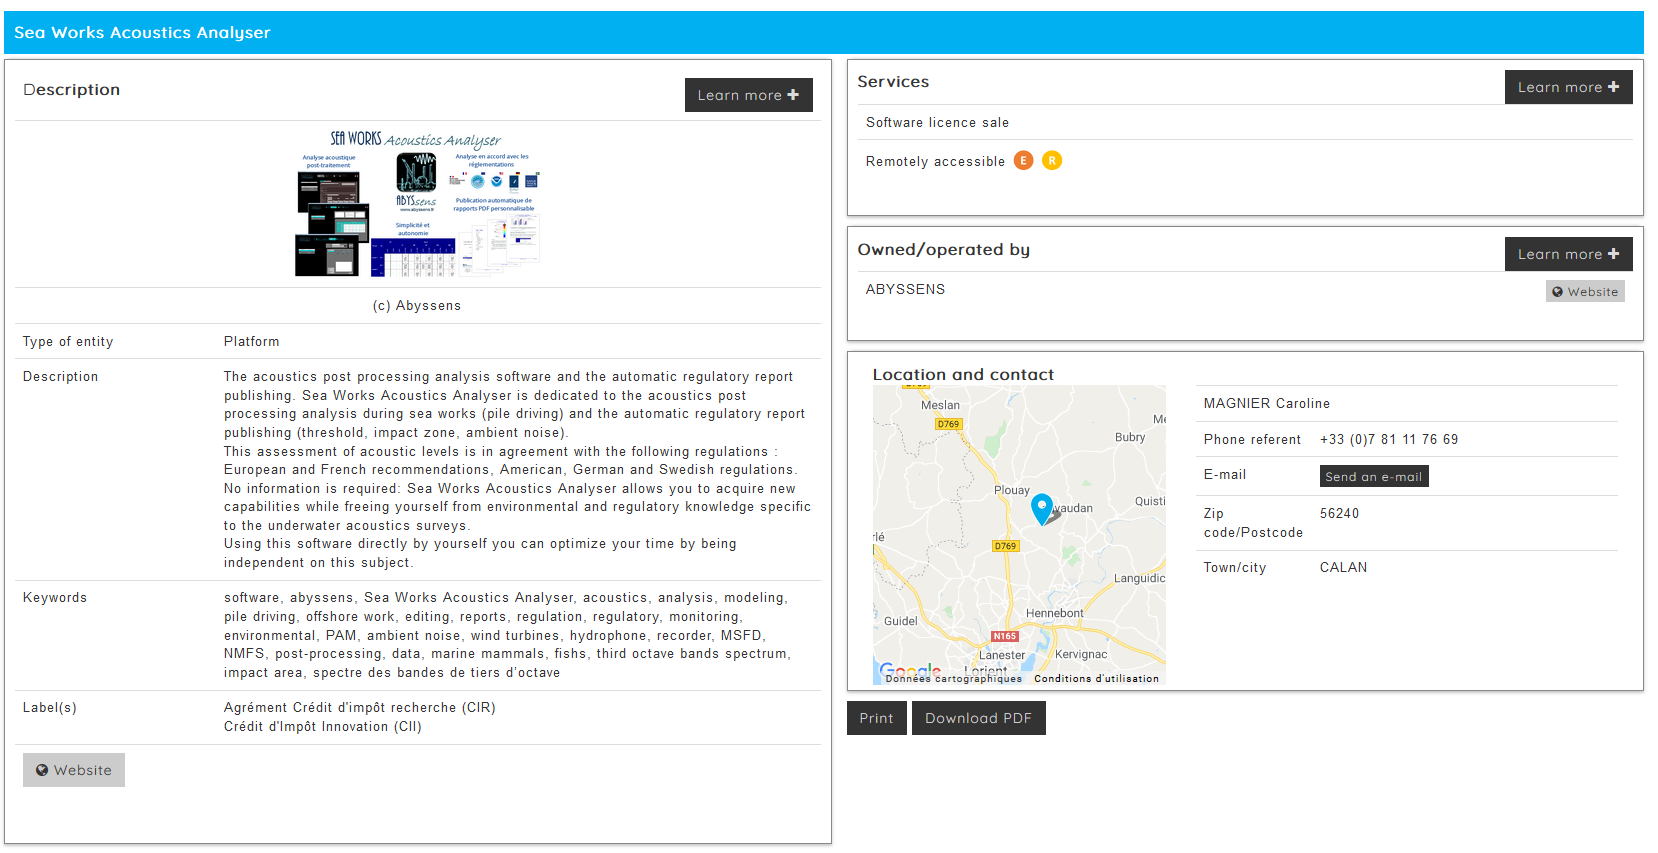Open ABYSSENS Website button
1658x853 pixels.
tap(1585, 291)
